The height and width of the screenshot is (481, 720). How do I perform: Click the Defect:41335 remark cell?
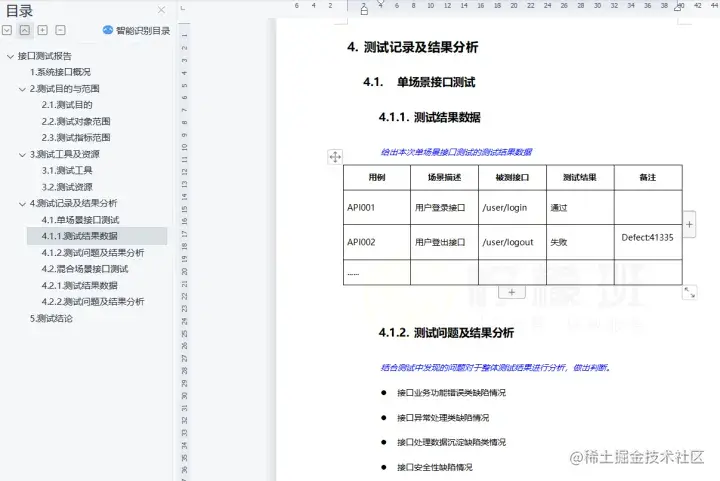[x=648, y=242]
